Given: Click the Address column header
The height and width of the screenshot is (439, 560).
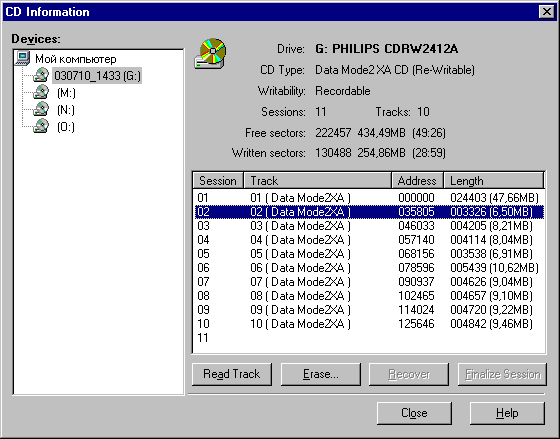Looking at the screenshot, I should tap(418, 180).
